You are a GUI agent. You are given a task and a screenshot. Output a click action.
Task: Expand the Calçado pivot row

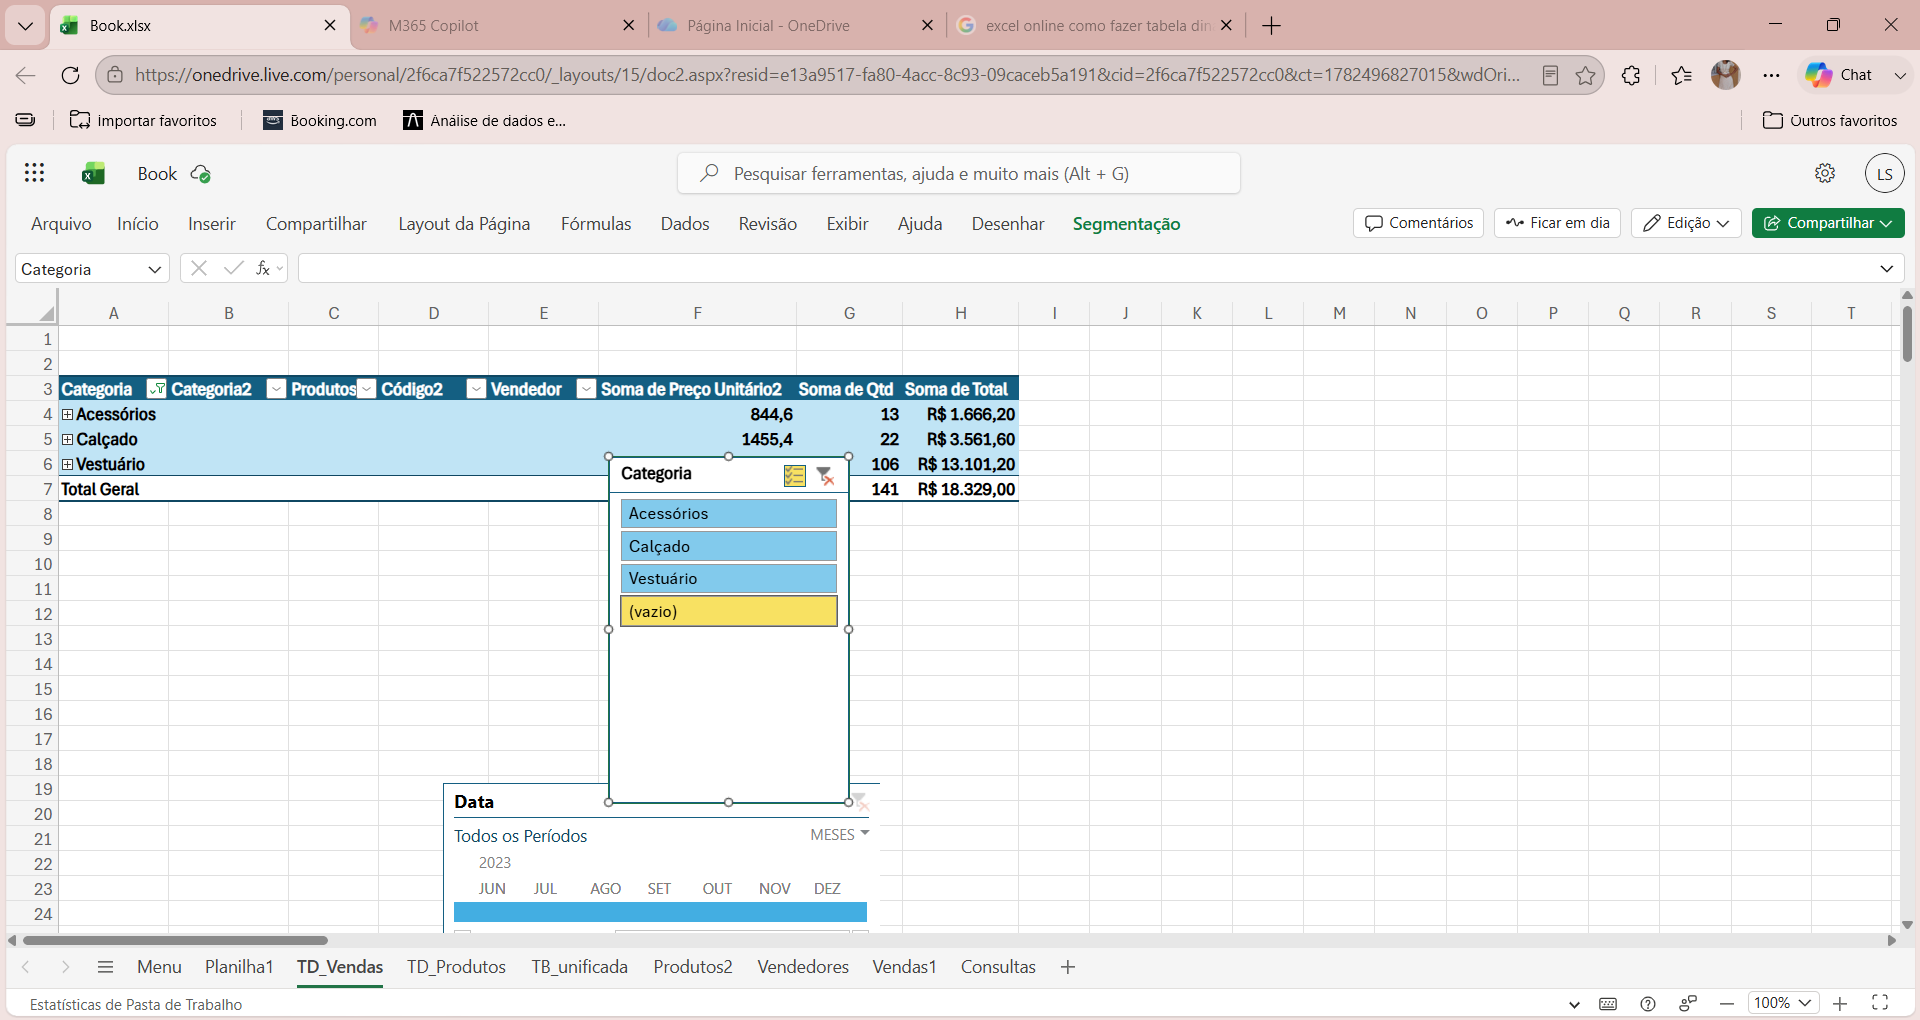pos(67,439)
